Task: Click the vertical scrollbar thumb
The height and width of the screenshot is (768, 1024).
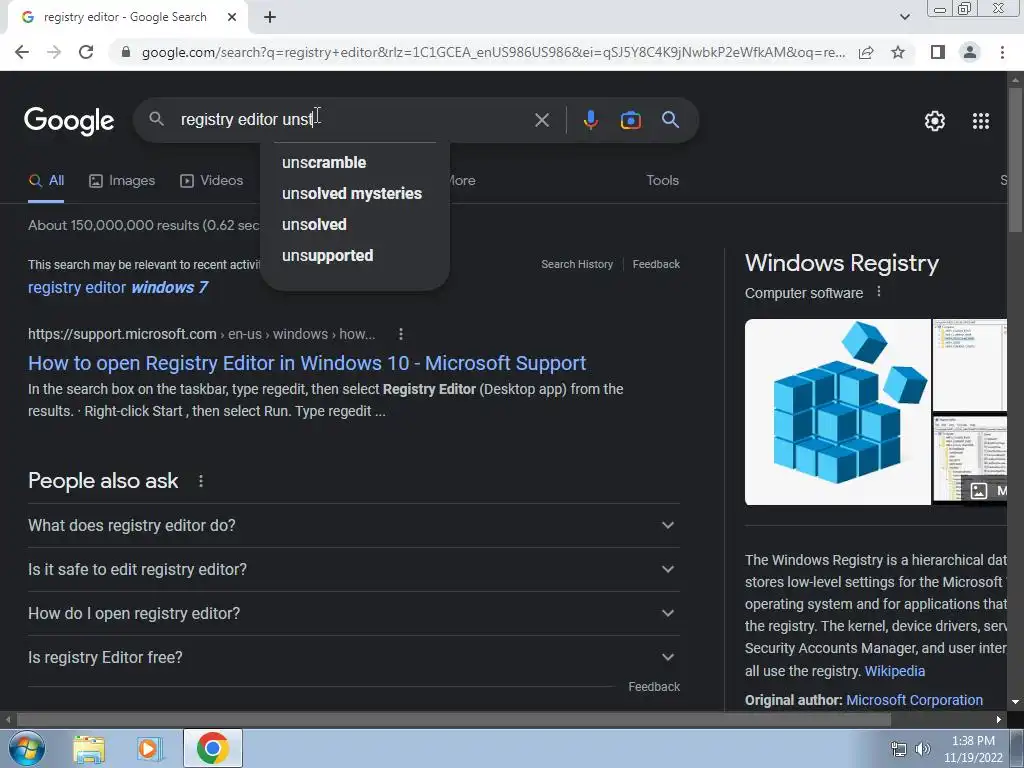Action: [1015, 159]
